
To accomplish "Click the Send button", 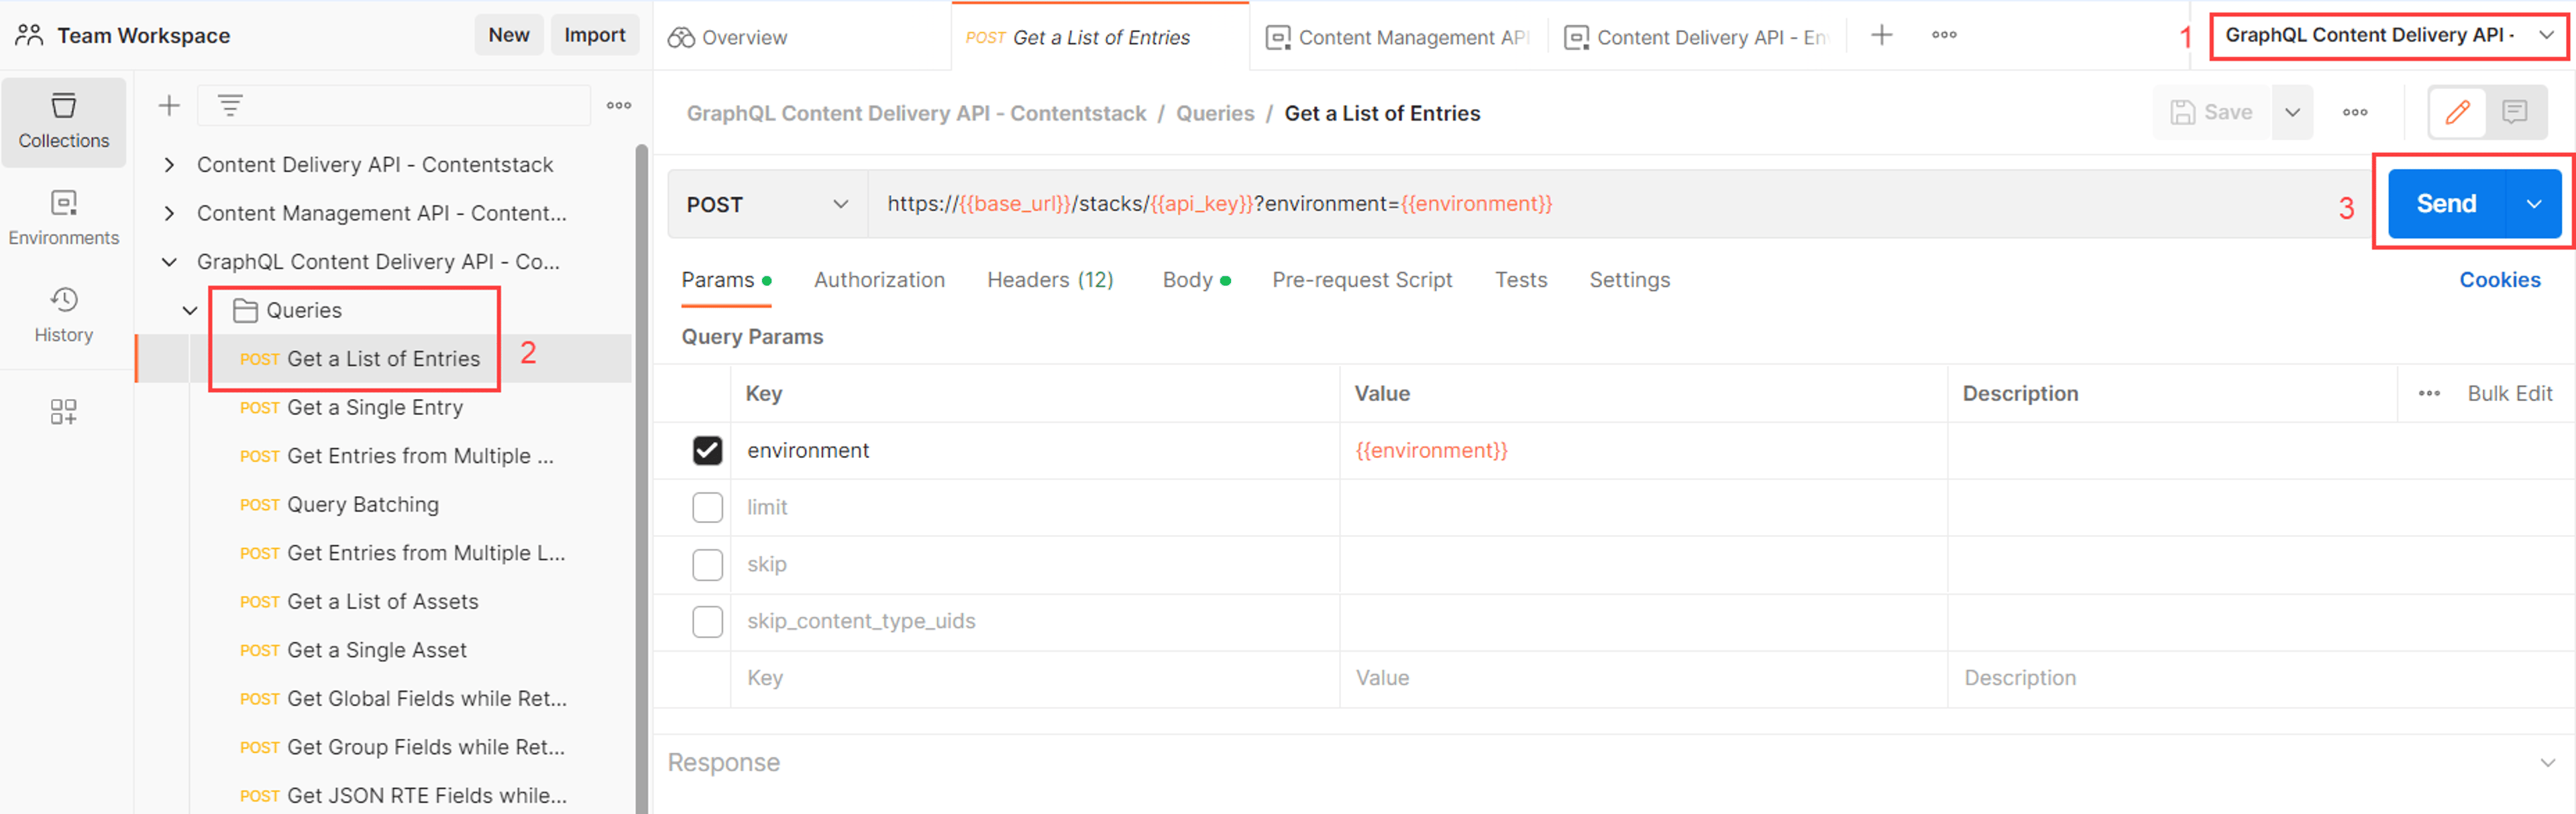I will click(2446, 204).
